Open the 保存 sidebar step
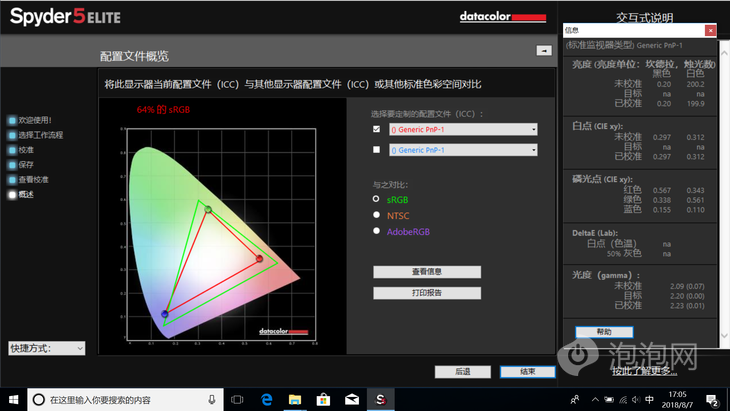This screenshot has width=730, height=411. tap(21, 165)
